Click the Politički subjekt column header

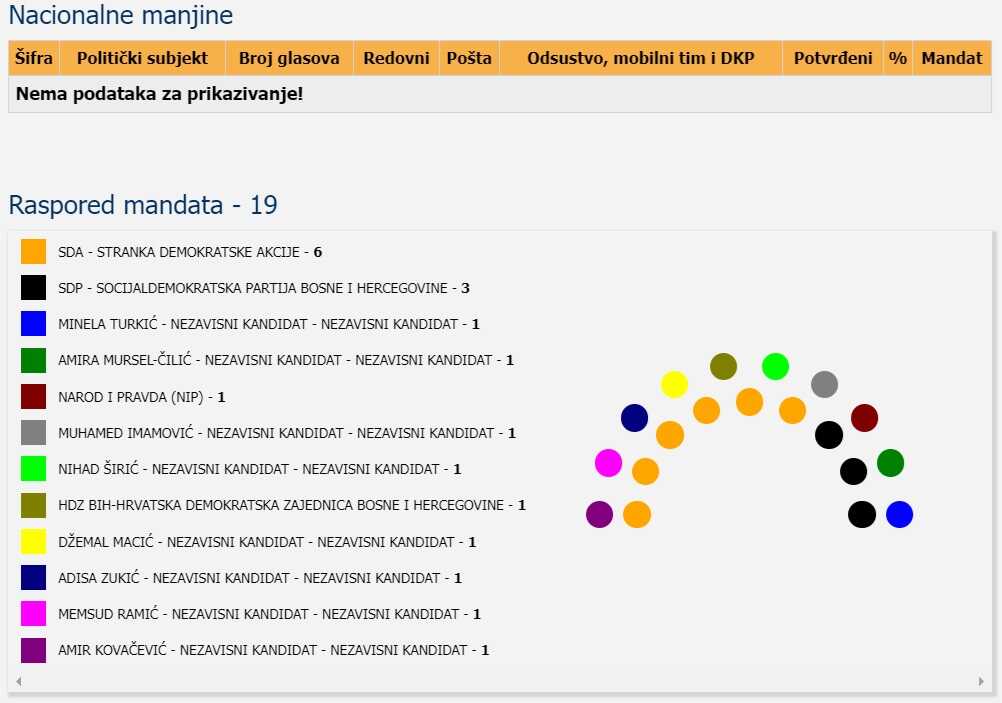tap(142, 58)
